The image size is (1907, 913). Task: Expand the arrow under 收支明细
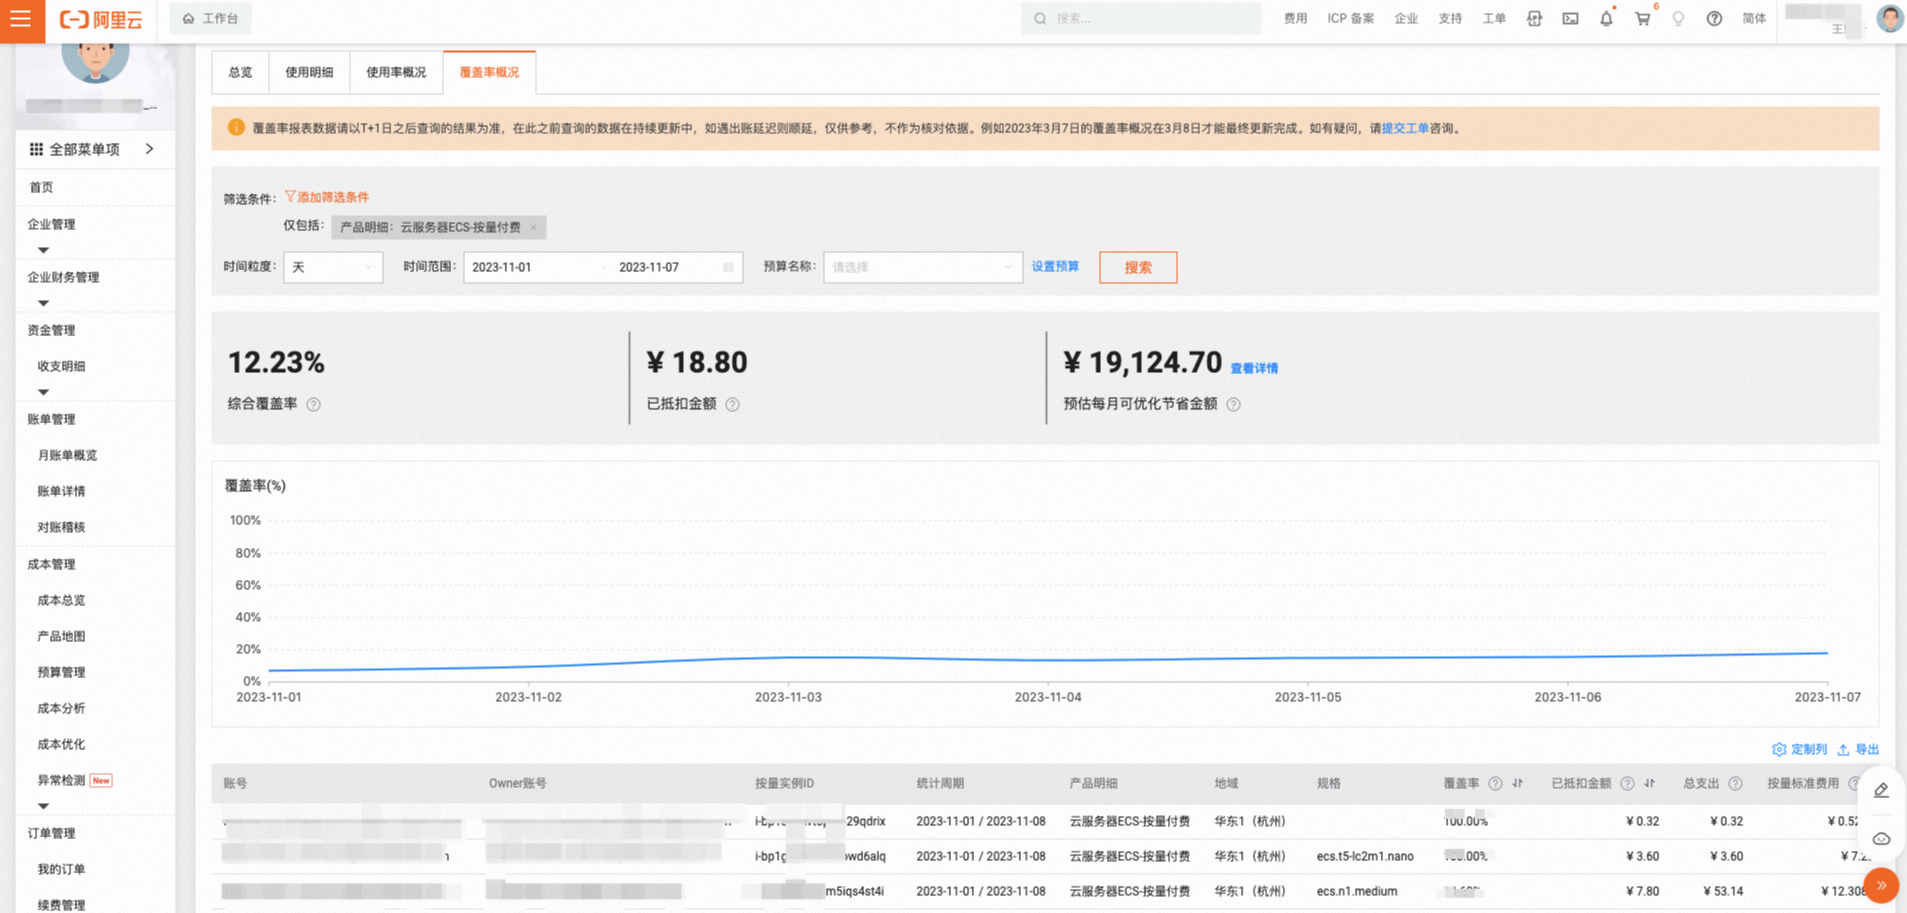pos(43,392)
